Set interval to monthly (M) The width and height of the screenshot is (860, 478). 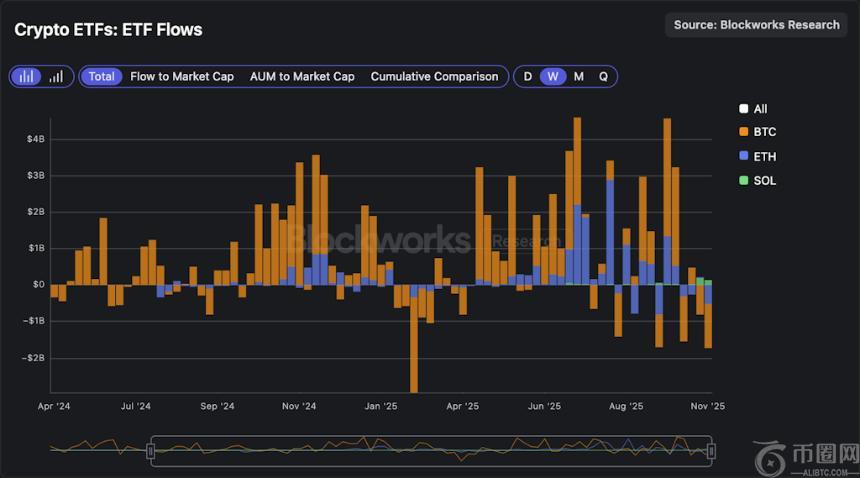point(578,76)
